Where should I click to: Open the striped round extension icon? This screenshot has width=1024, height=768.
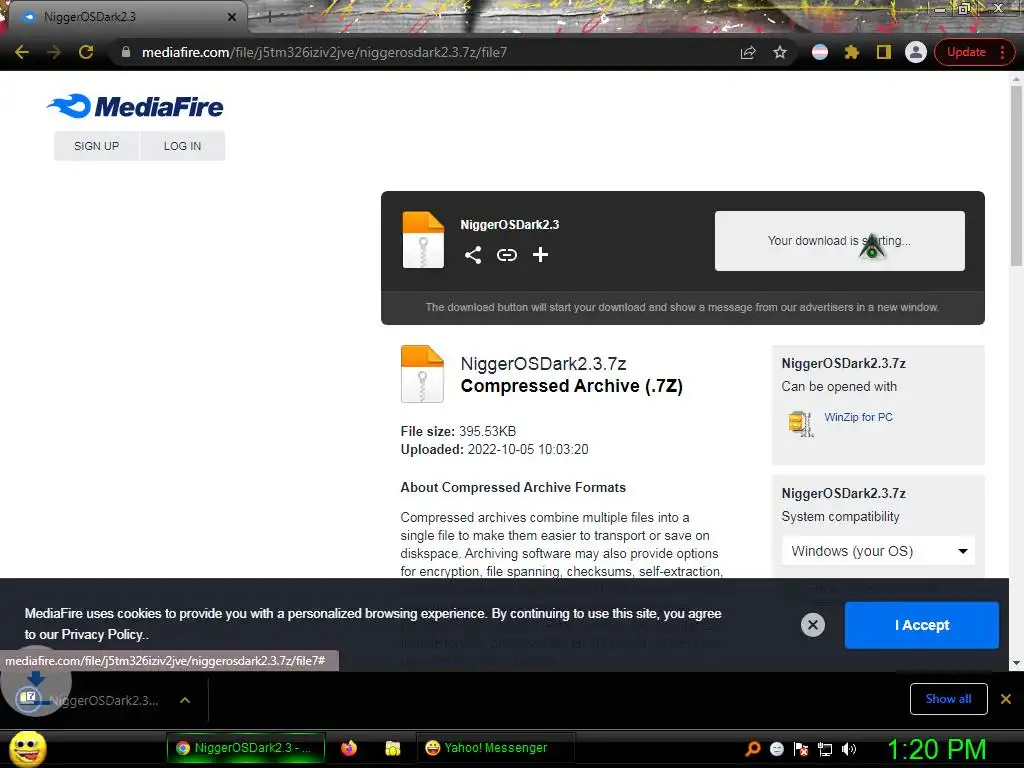[x=820, y=52]
